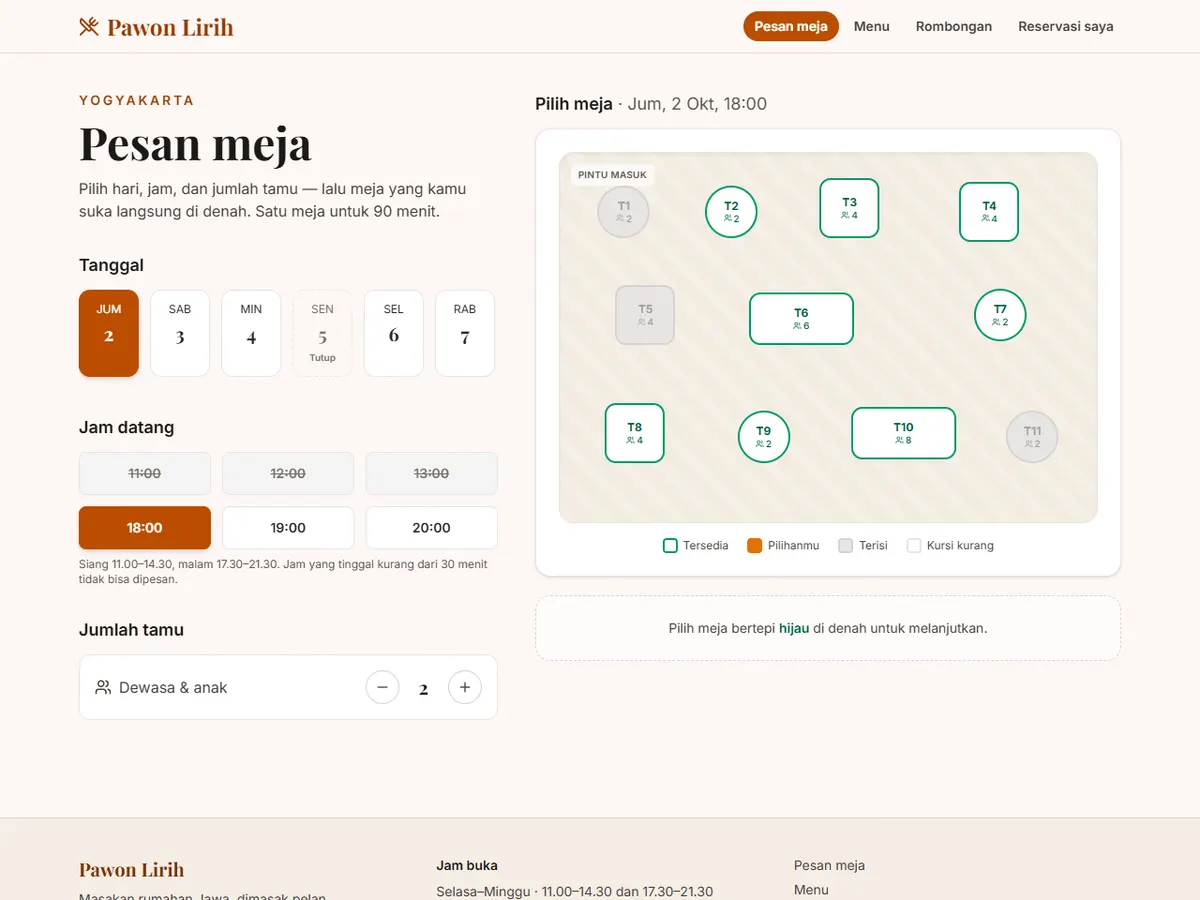
Task: Click the grey Terisi legend swatch
Action: tap(846, 545)
